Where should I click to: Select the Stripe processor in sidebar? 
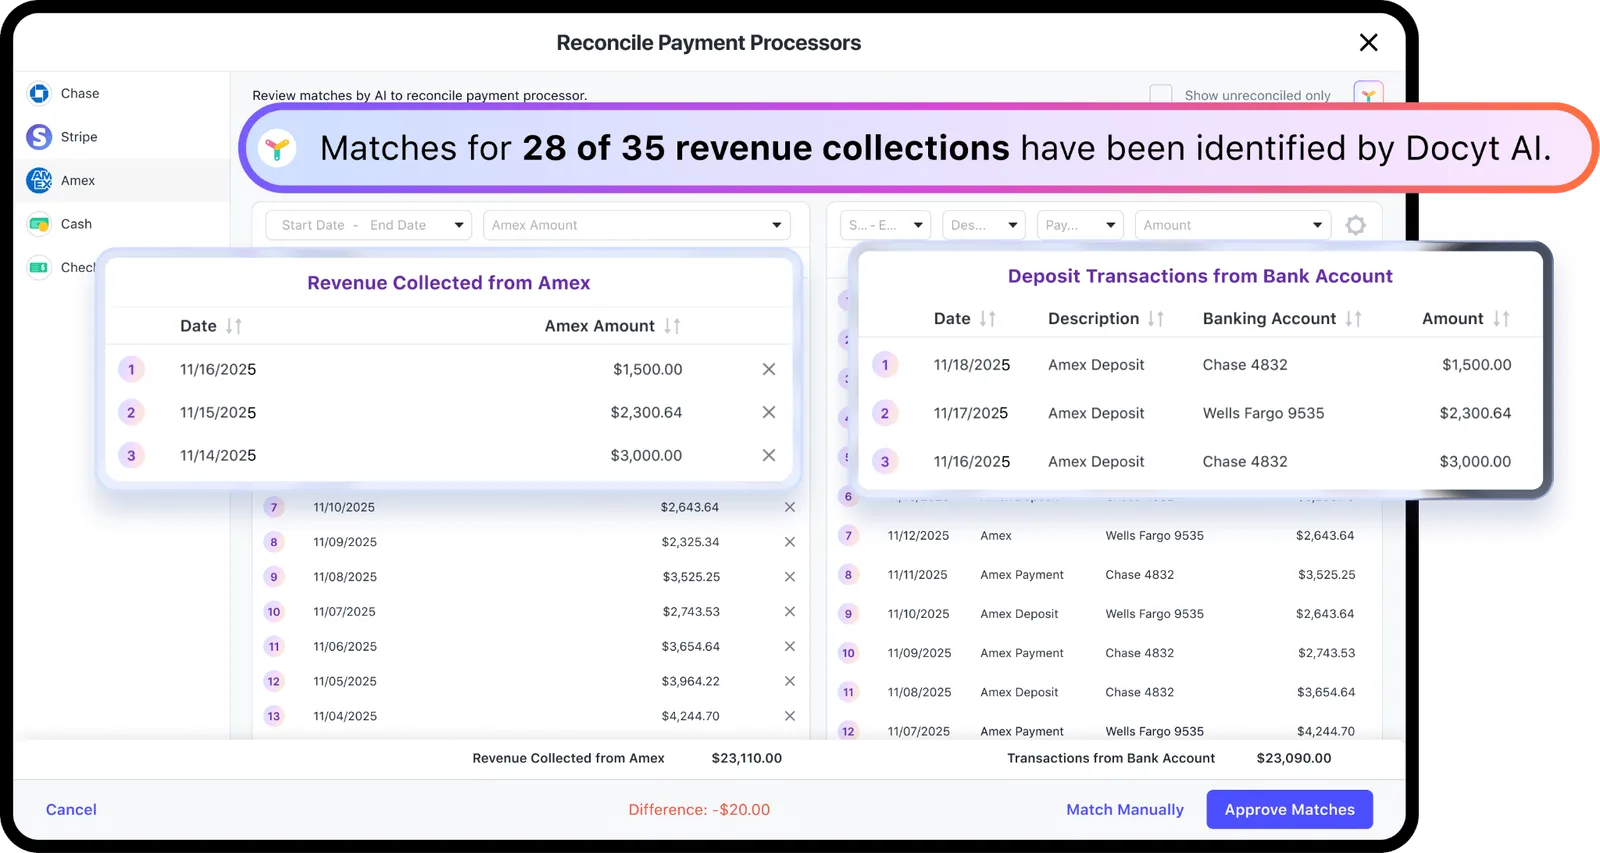tap(120, 137)
